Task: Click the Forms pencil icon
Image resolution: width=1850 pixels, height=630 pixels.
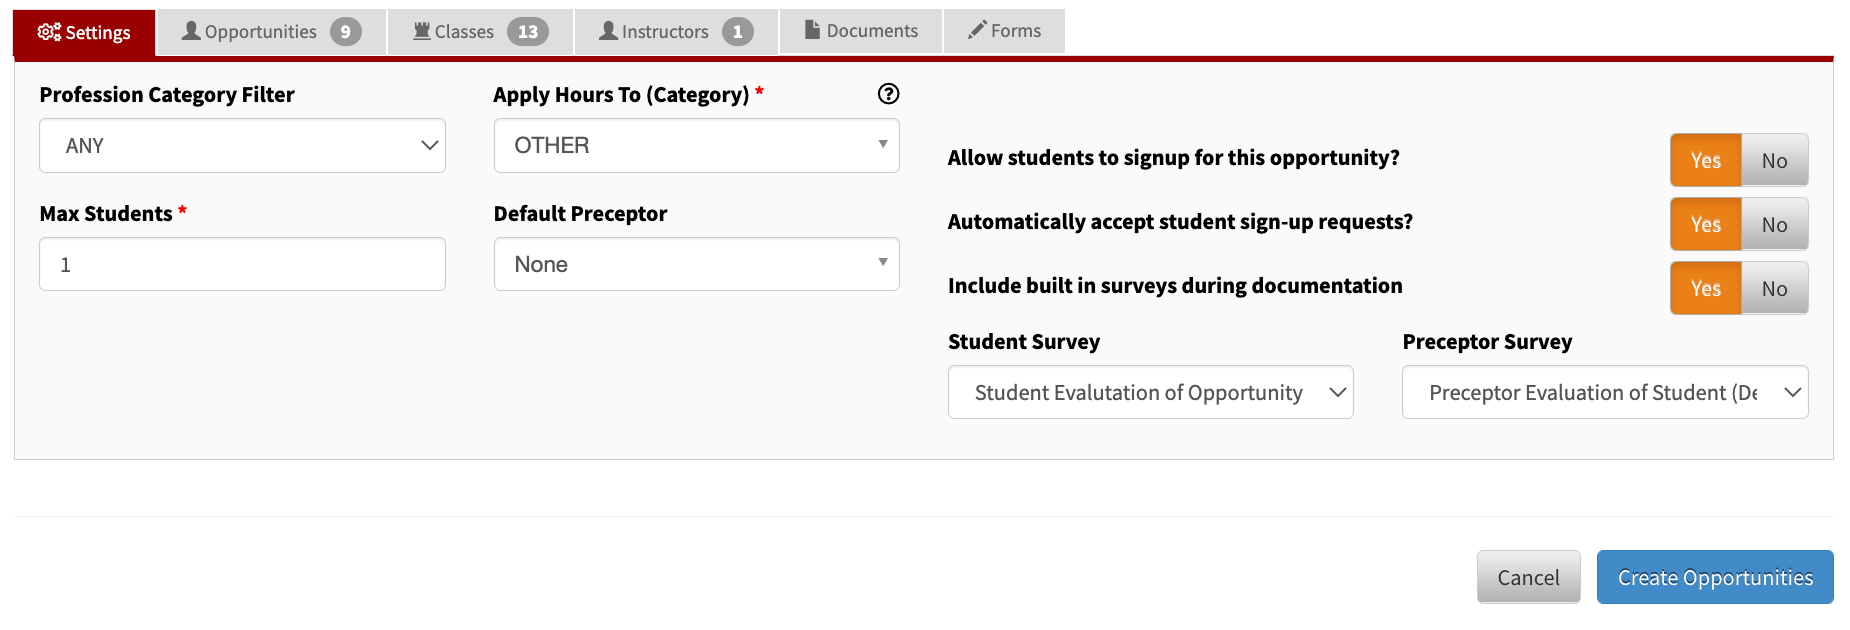Action: 977,31
